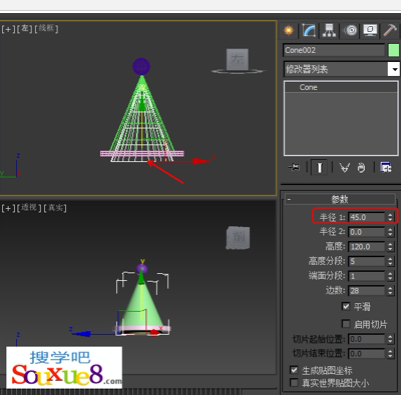This screenshot has width=401, height=395.
Task: Toggle the 平滑 smooth checkbox
Action: 346,306
